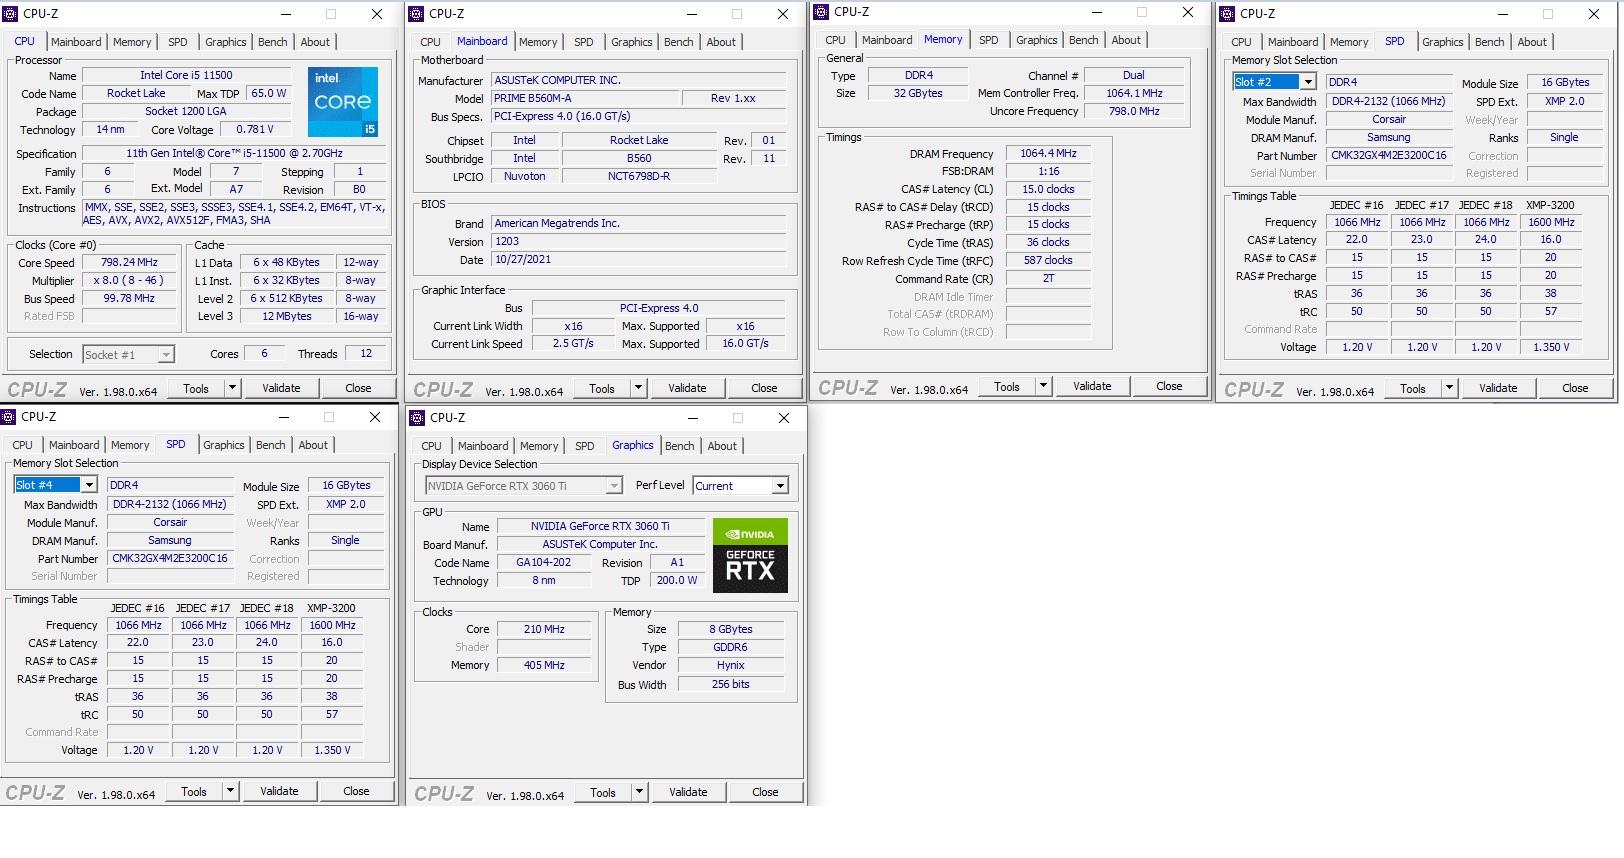The height and width of the screenshot is (858, 1624).
Task: Click the Tools button in the graphics window
Action: point(603,792)
